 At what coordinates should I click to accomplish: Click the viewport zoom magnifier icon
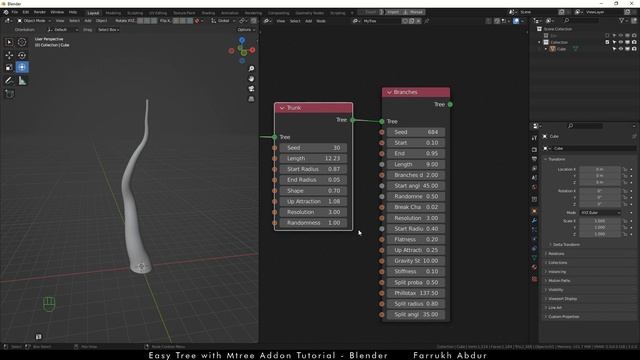[251, 69]
